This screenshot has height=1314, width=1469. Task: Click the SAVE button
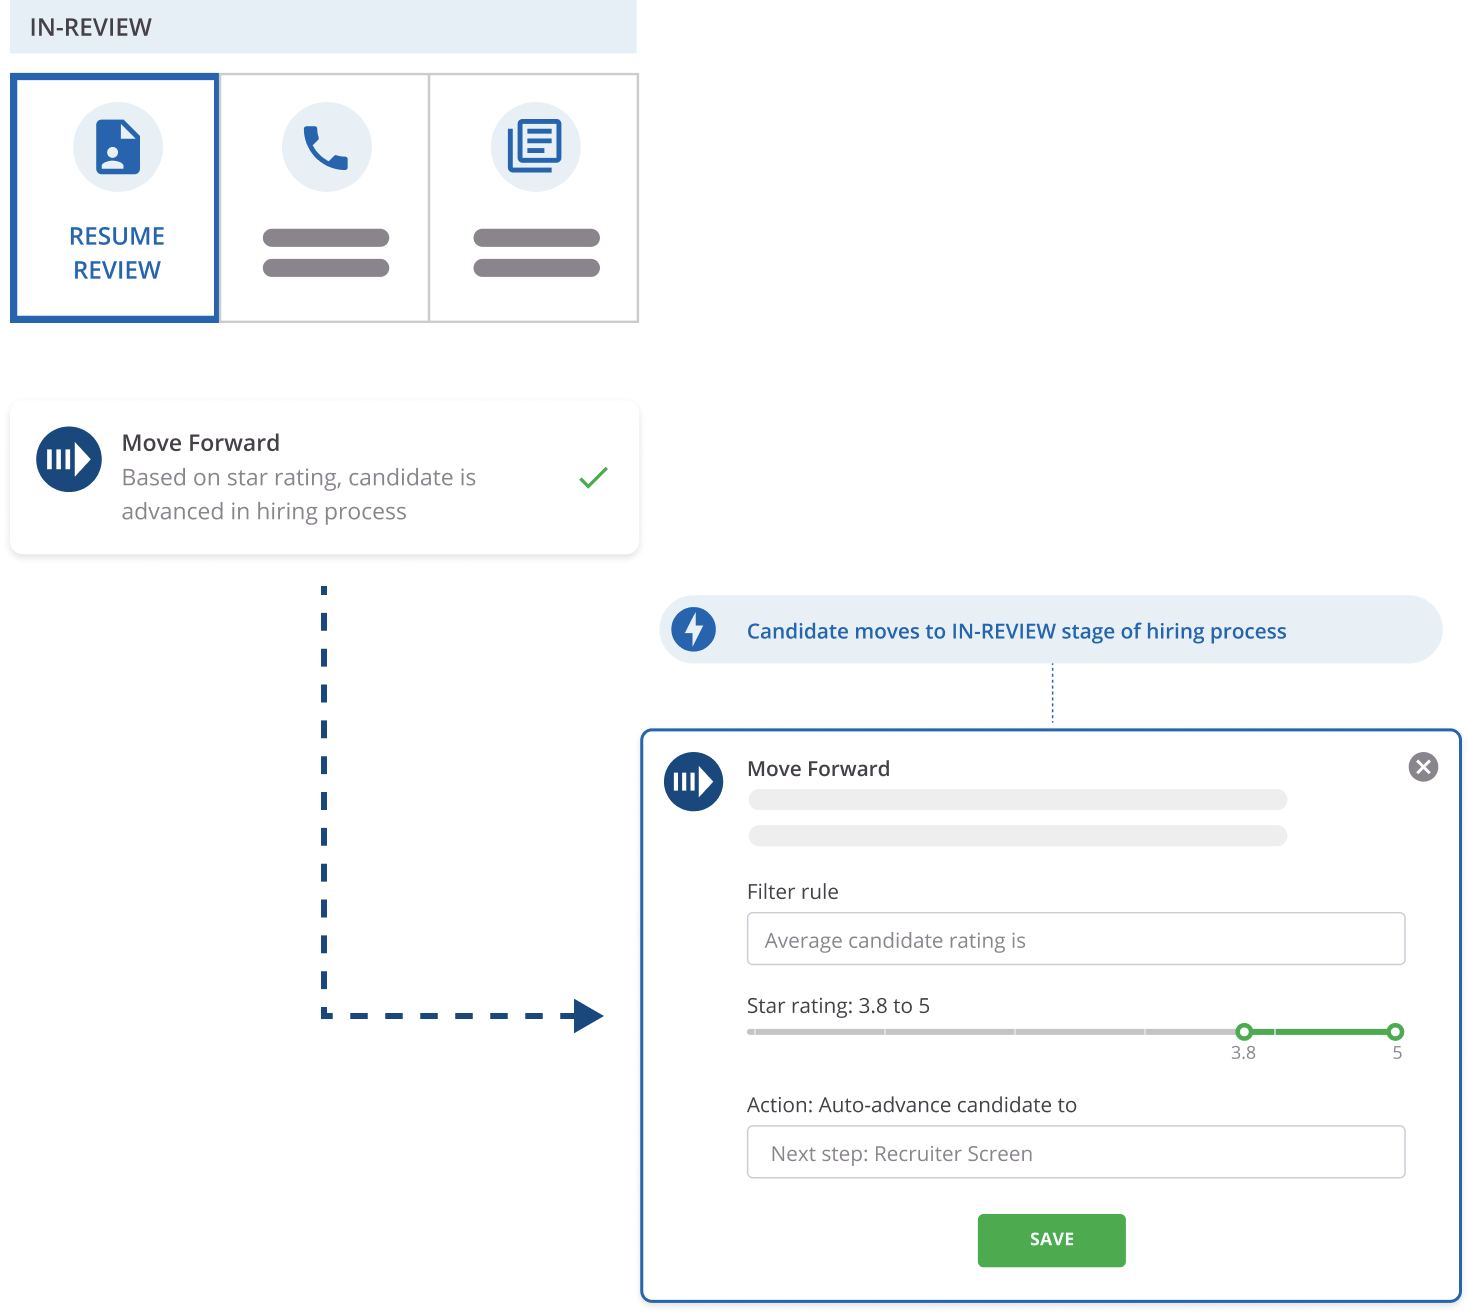[x=1051, y=1240]
